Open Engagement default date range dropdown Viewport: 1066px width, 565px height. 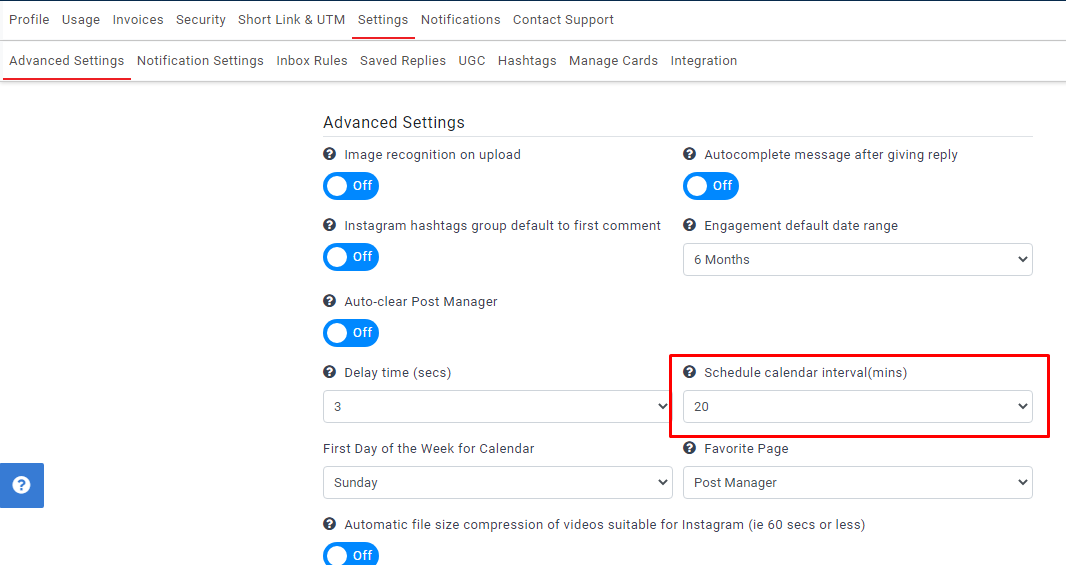coord(857,260)
